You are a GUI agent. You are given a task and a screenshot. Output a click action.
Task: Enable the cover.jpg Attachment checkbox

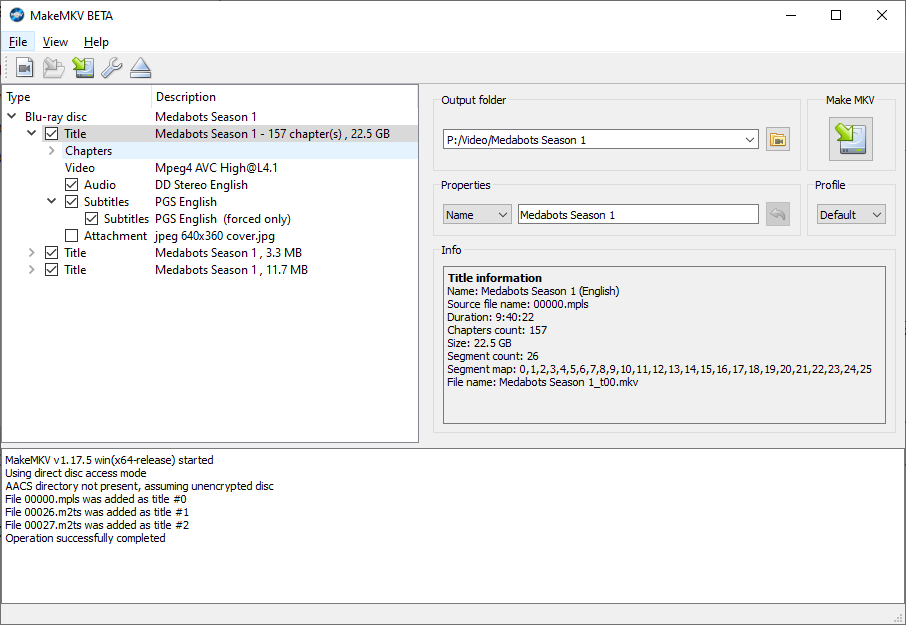coord(72,236)
